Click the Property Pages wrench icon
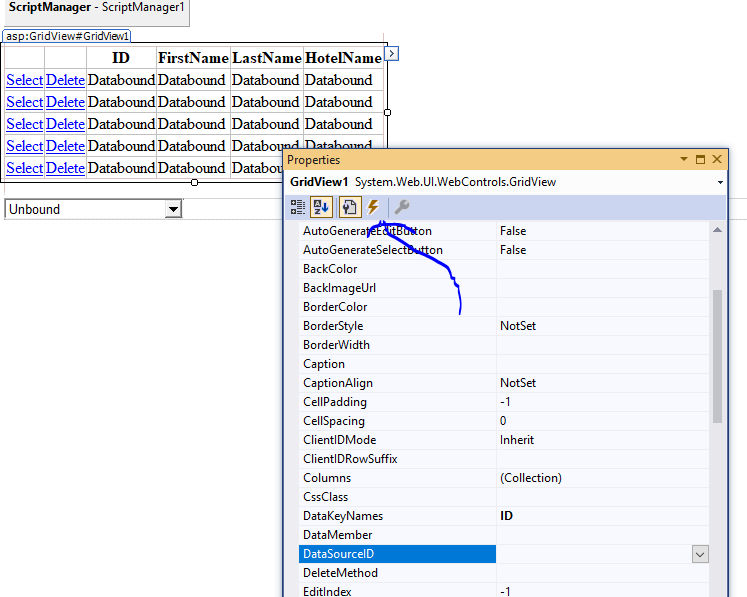This screenshot has height=597, width=747. [402, 207]
